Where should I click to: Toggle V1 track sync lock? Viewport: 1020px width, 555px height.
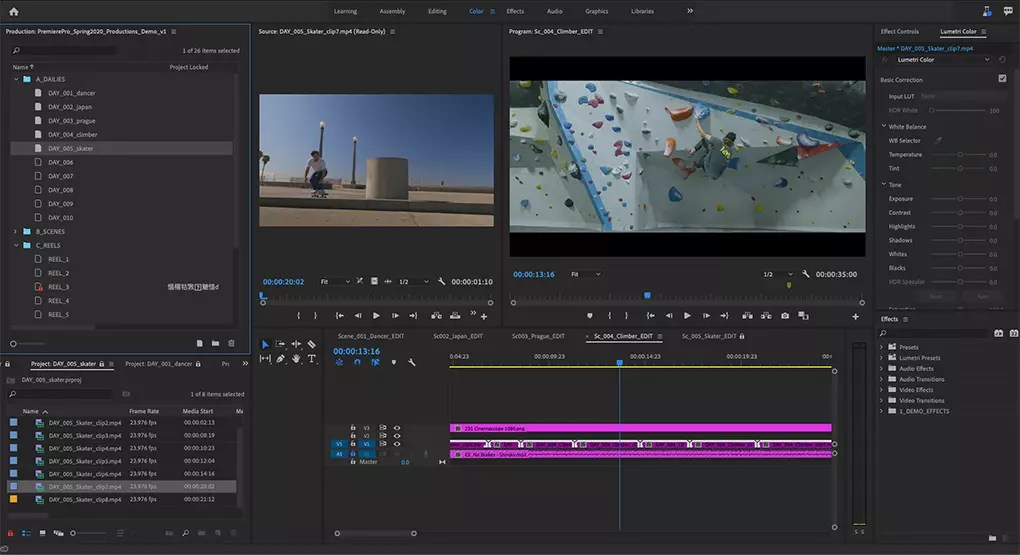click(382, 444)
